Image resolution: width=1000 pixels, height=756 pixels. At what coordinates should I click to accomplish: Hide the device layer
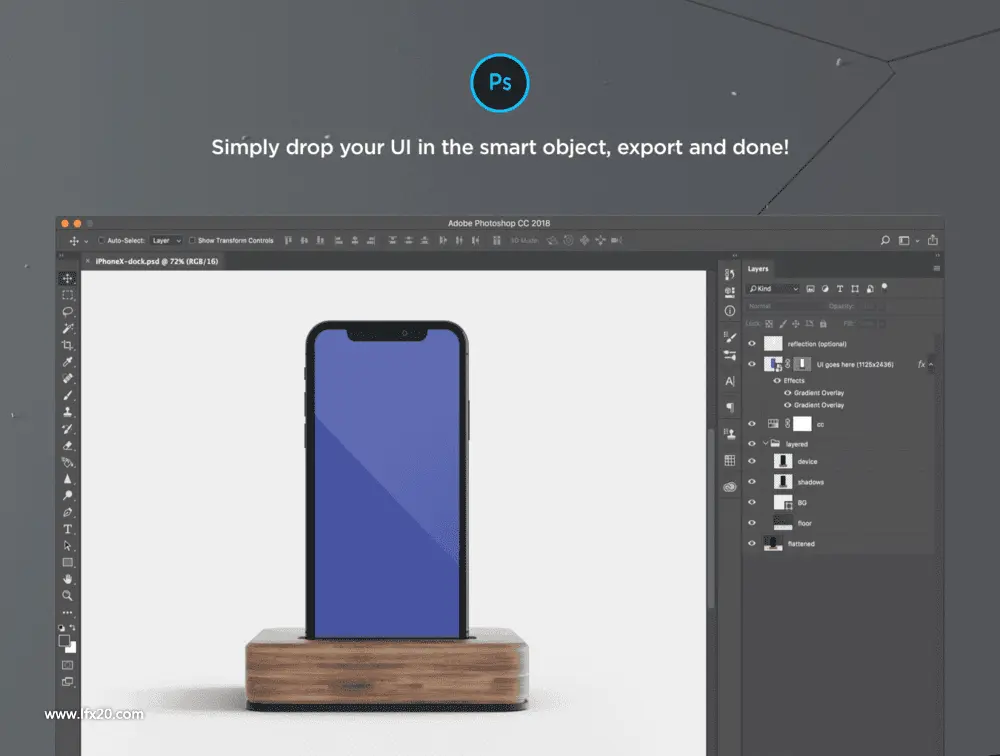(752, 461)
